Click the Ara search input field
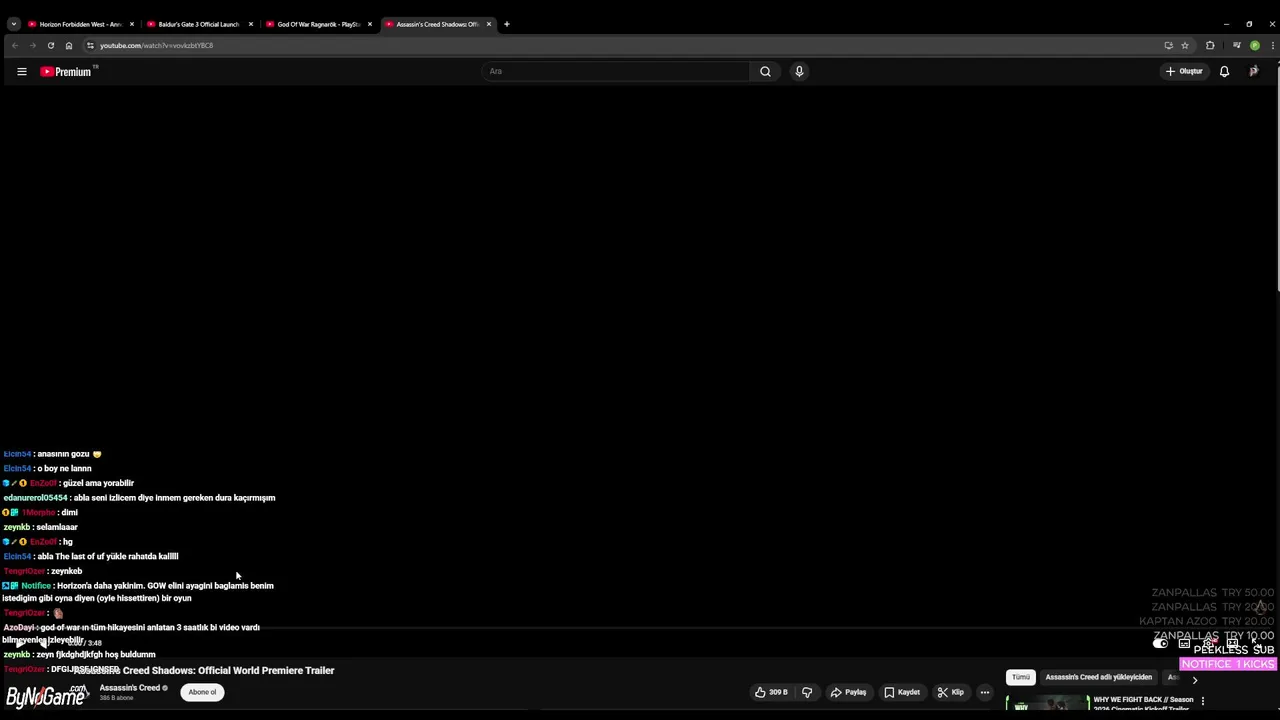The height and width of the screenshot is (720, 1280). pyautogui.click(x=616, y=71)
